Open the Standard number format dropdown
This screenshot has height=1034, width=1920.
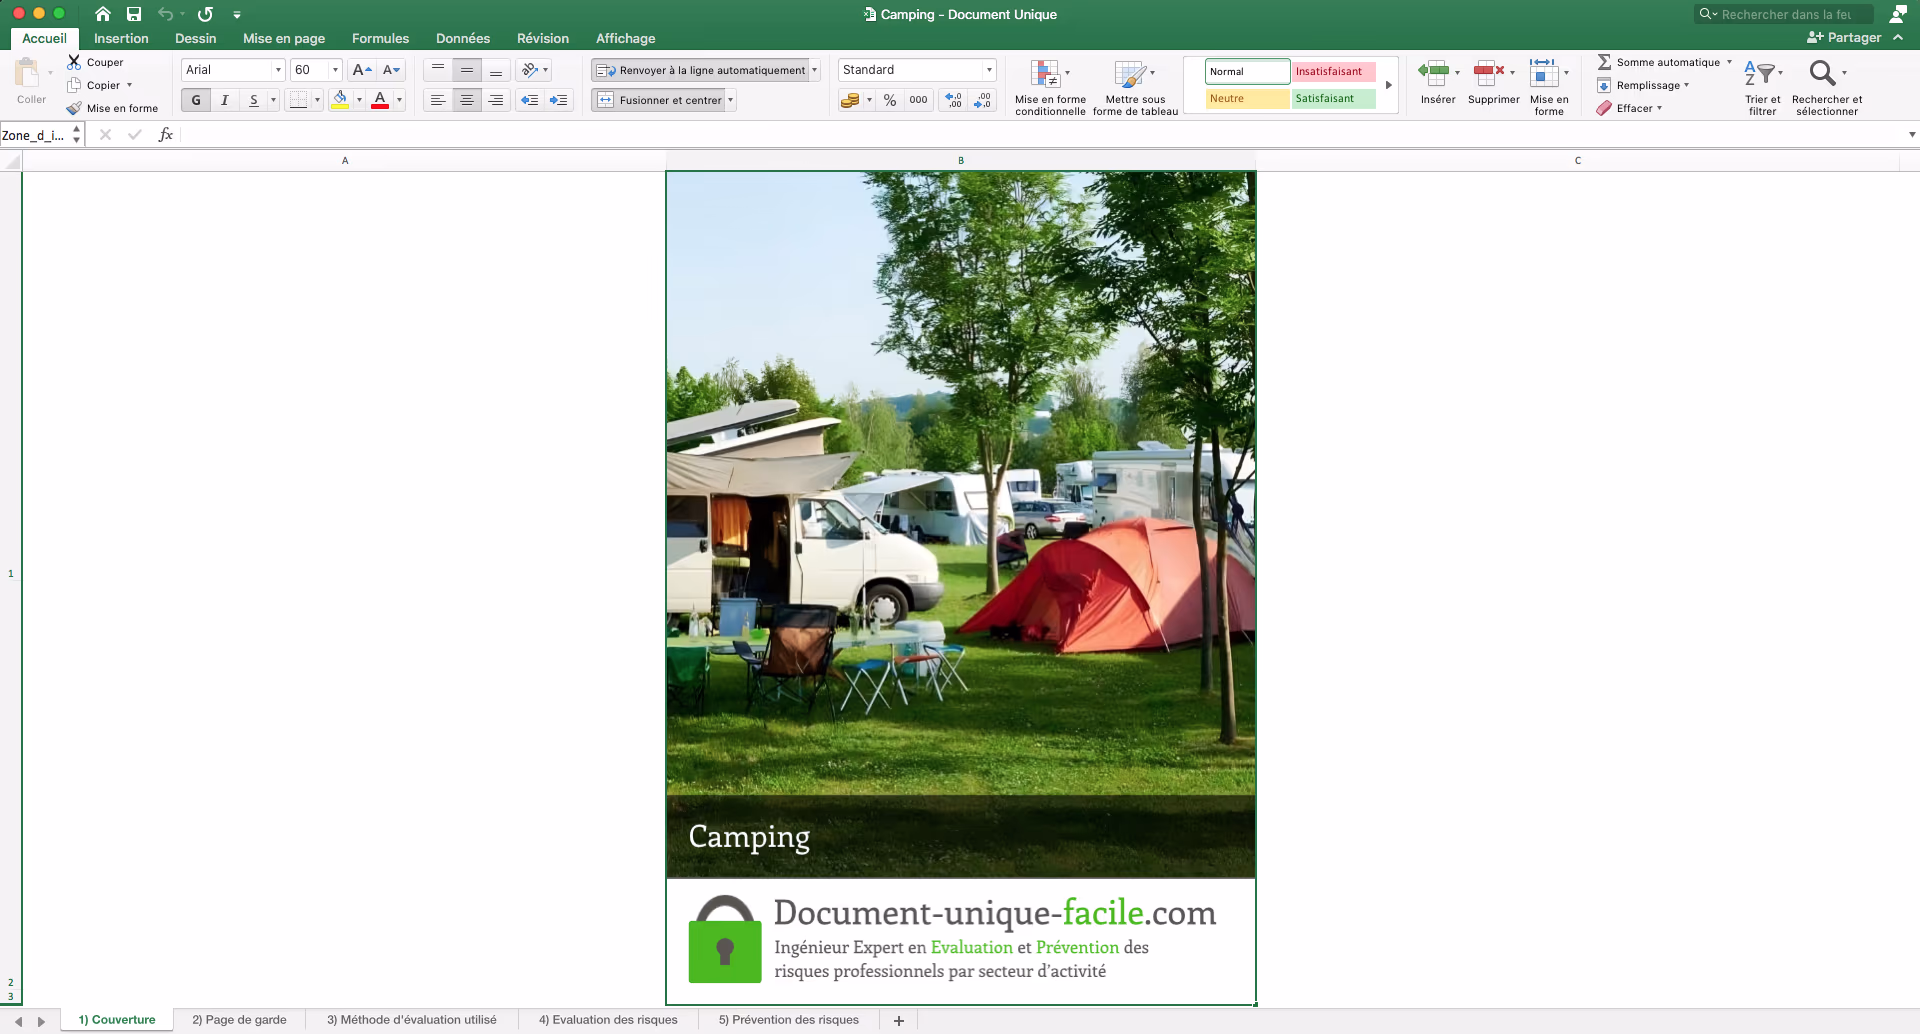click(x=989, y=70)
